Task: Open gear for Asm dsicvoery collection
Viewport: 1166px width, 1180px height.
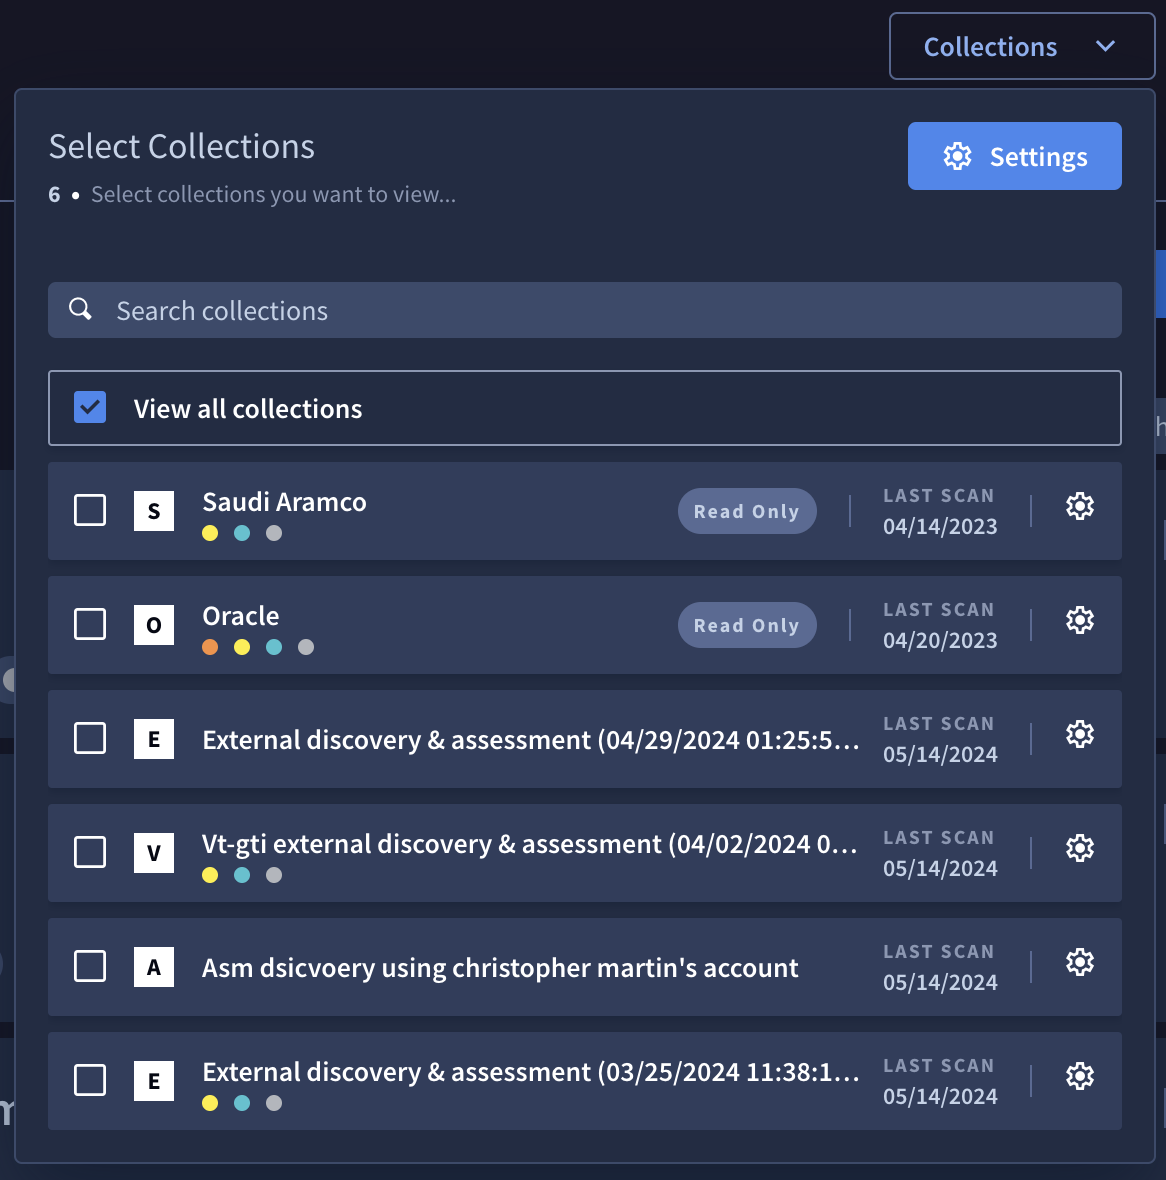Action: 1079,963
